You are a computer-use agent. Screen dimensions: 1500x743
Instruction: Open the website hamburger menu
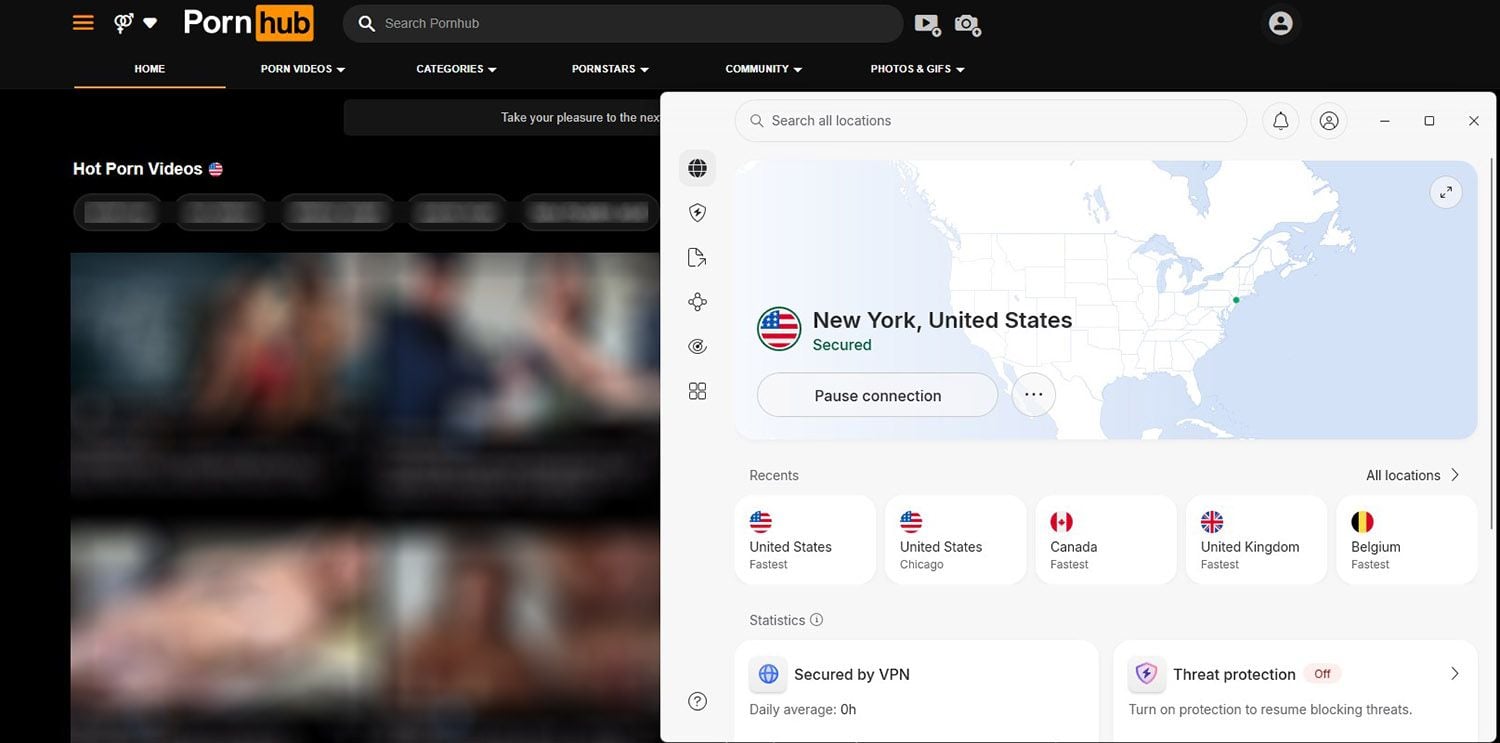pyautogui.click(x=83, y=22)
